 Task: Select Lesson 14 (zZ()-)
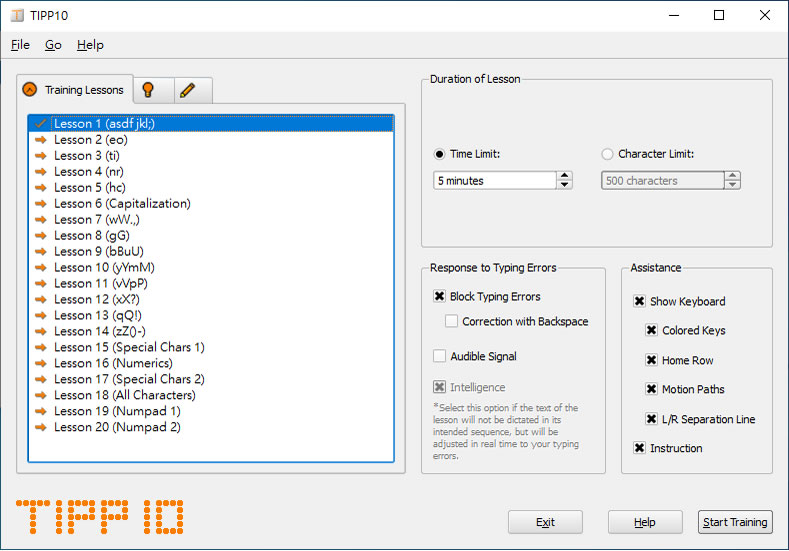pyautogui.click(x=211, y=332)
